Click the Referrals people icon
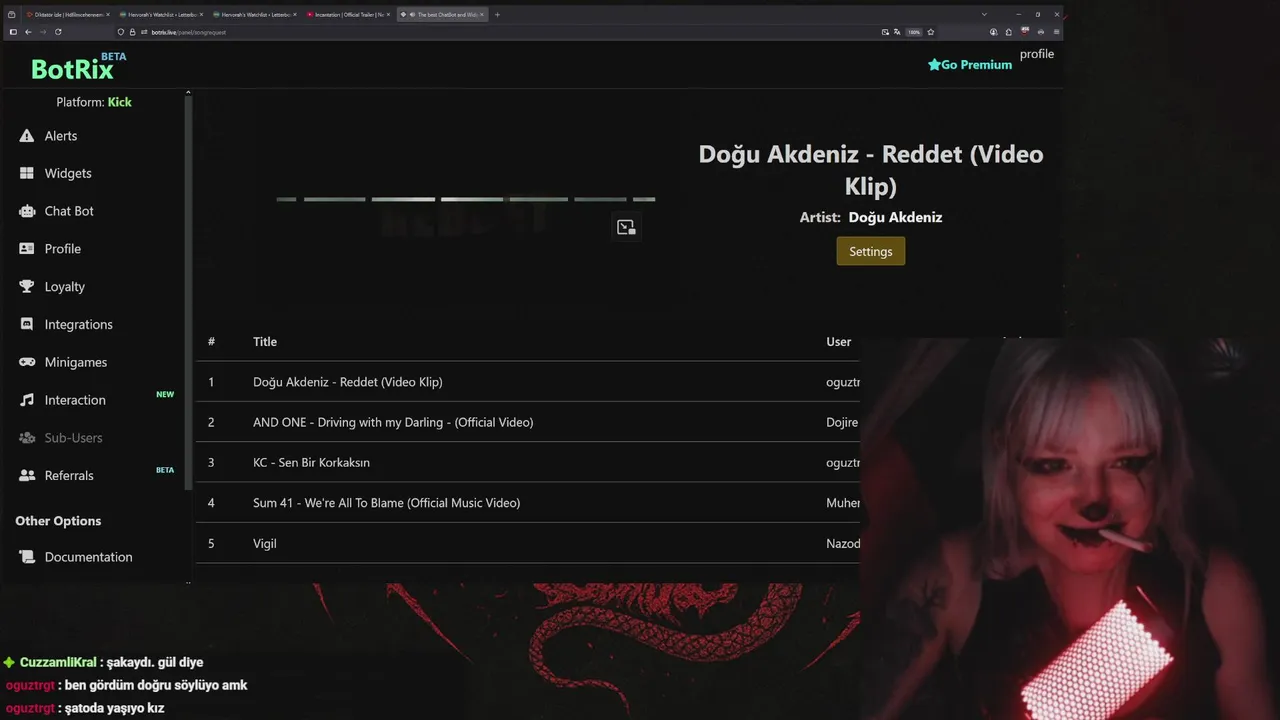The width and height of the screenshot is (1280, 720). tap(27, 476)
